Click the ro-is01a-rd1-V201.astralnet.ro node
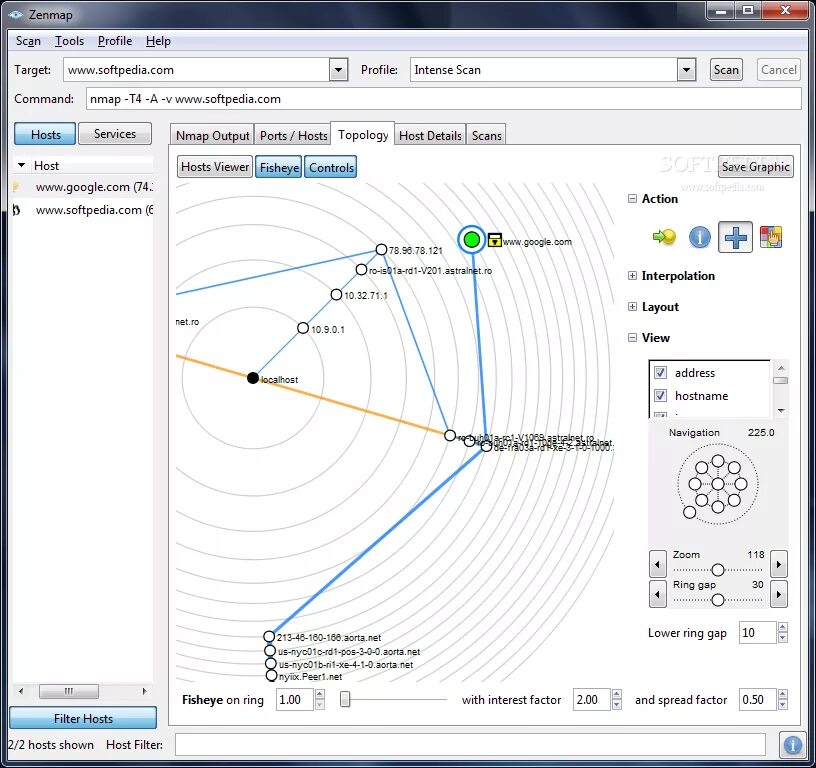Viewport: 816px width, 768px height. 361,270
